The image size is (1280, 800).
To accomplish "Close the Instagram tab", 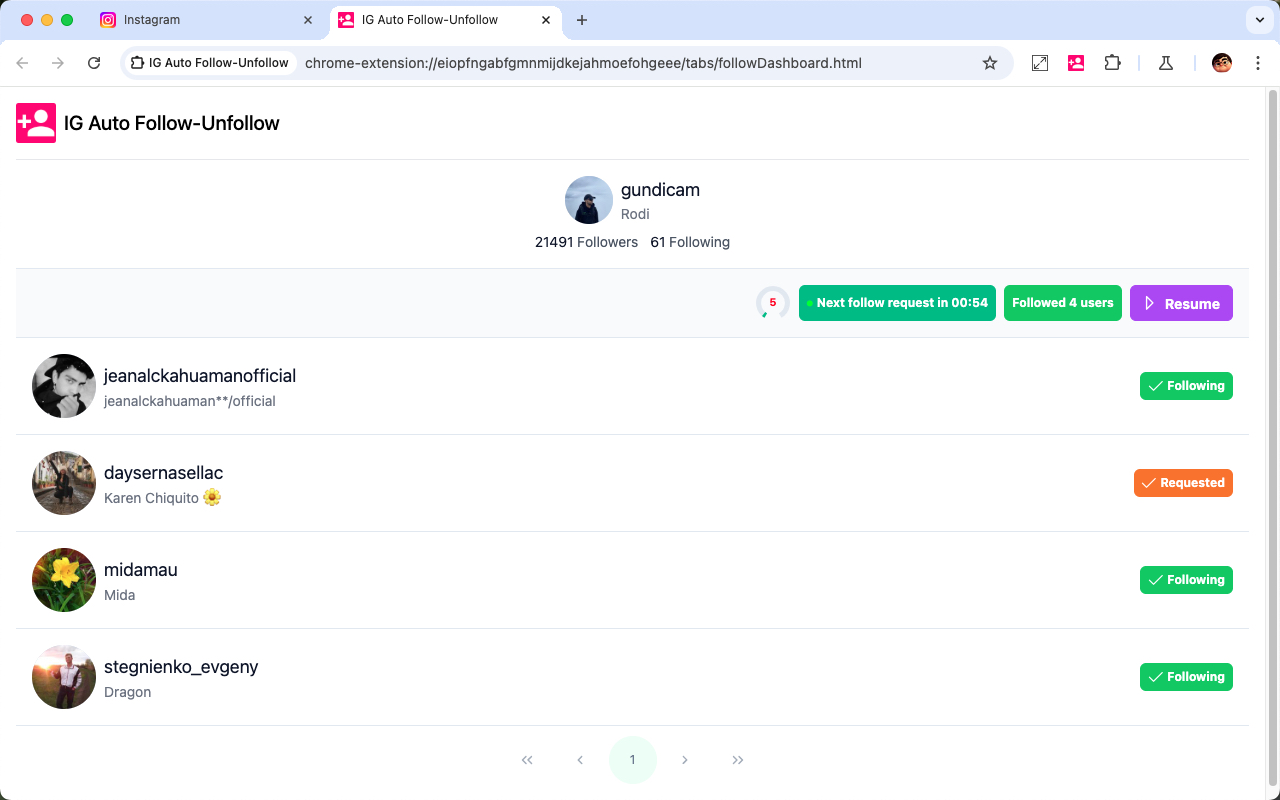I will click(307, 20).
